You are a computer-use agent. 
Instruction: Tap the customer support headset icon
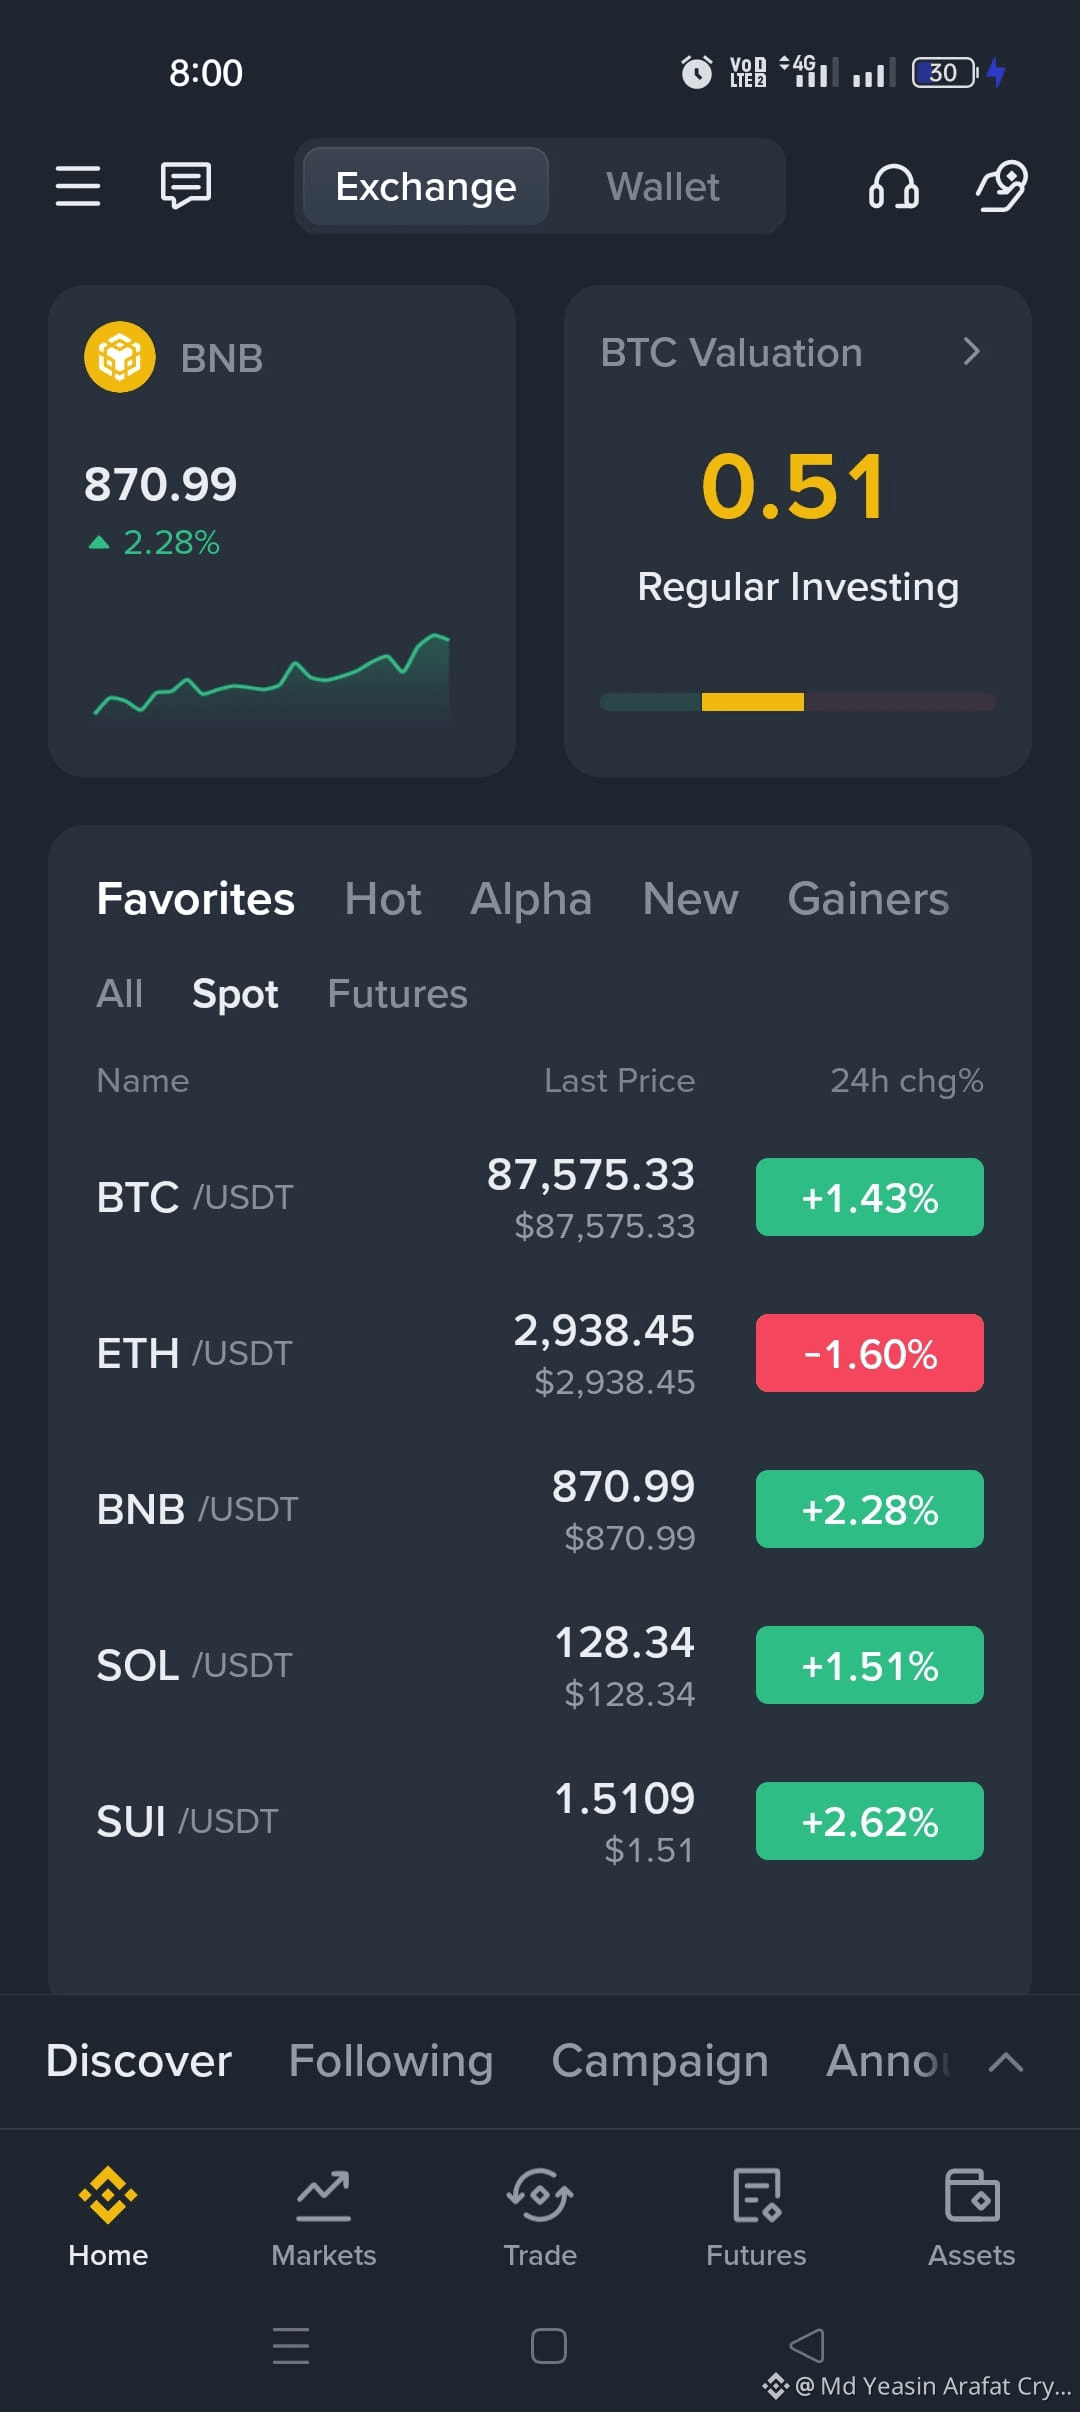click(894, 186)
